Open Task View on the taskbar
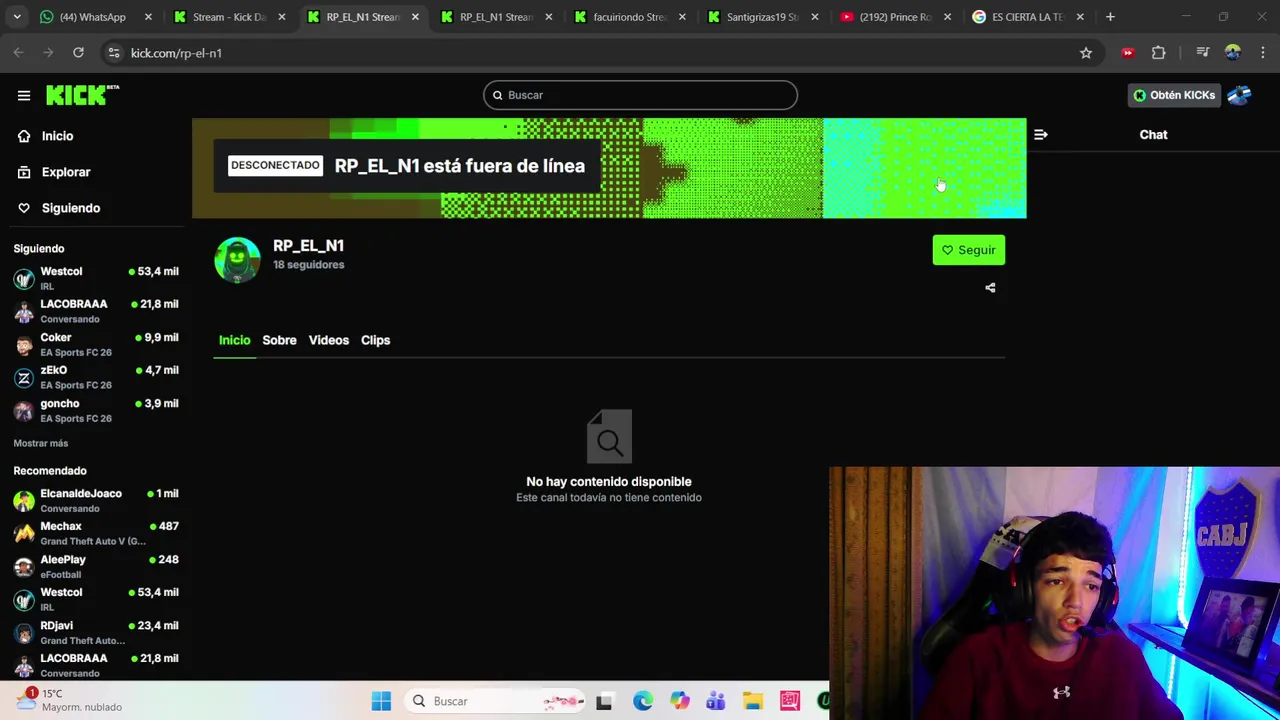Viewport: 1280px width, 720px height. (x=604, y=701)
